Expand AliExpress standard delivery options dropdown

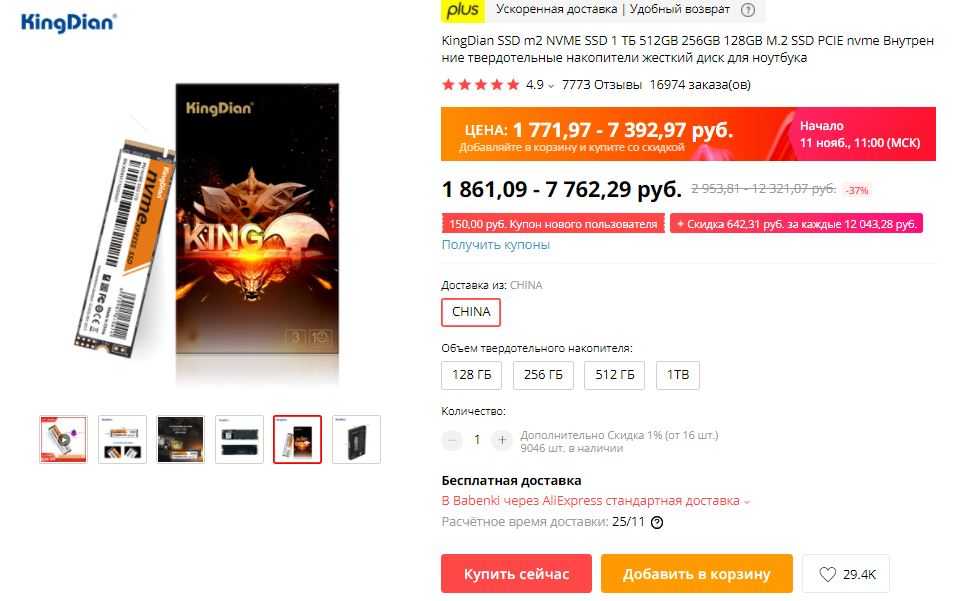pyautogui.click(x=747, y=502)
